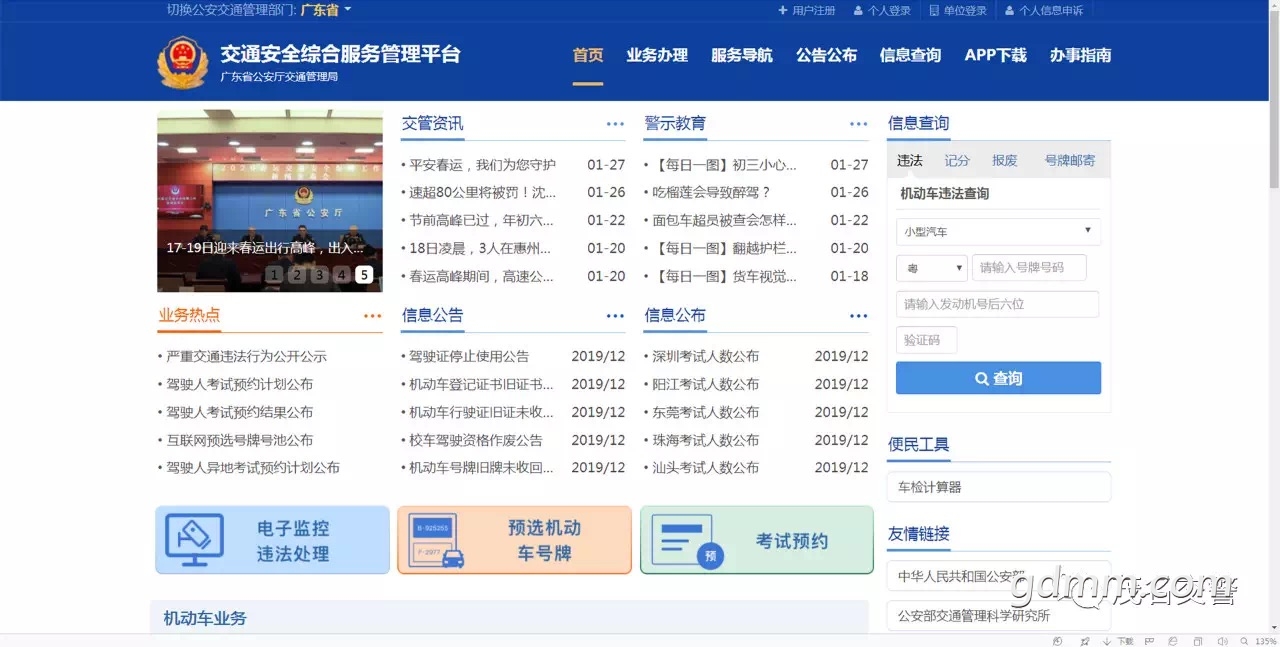1280x647 pixels.
Task: Open the 广东省 department switch dropdown
Action: (x=326, y=10)
